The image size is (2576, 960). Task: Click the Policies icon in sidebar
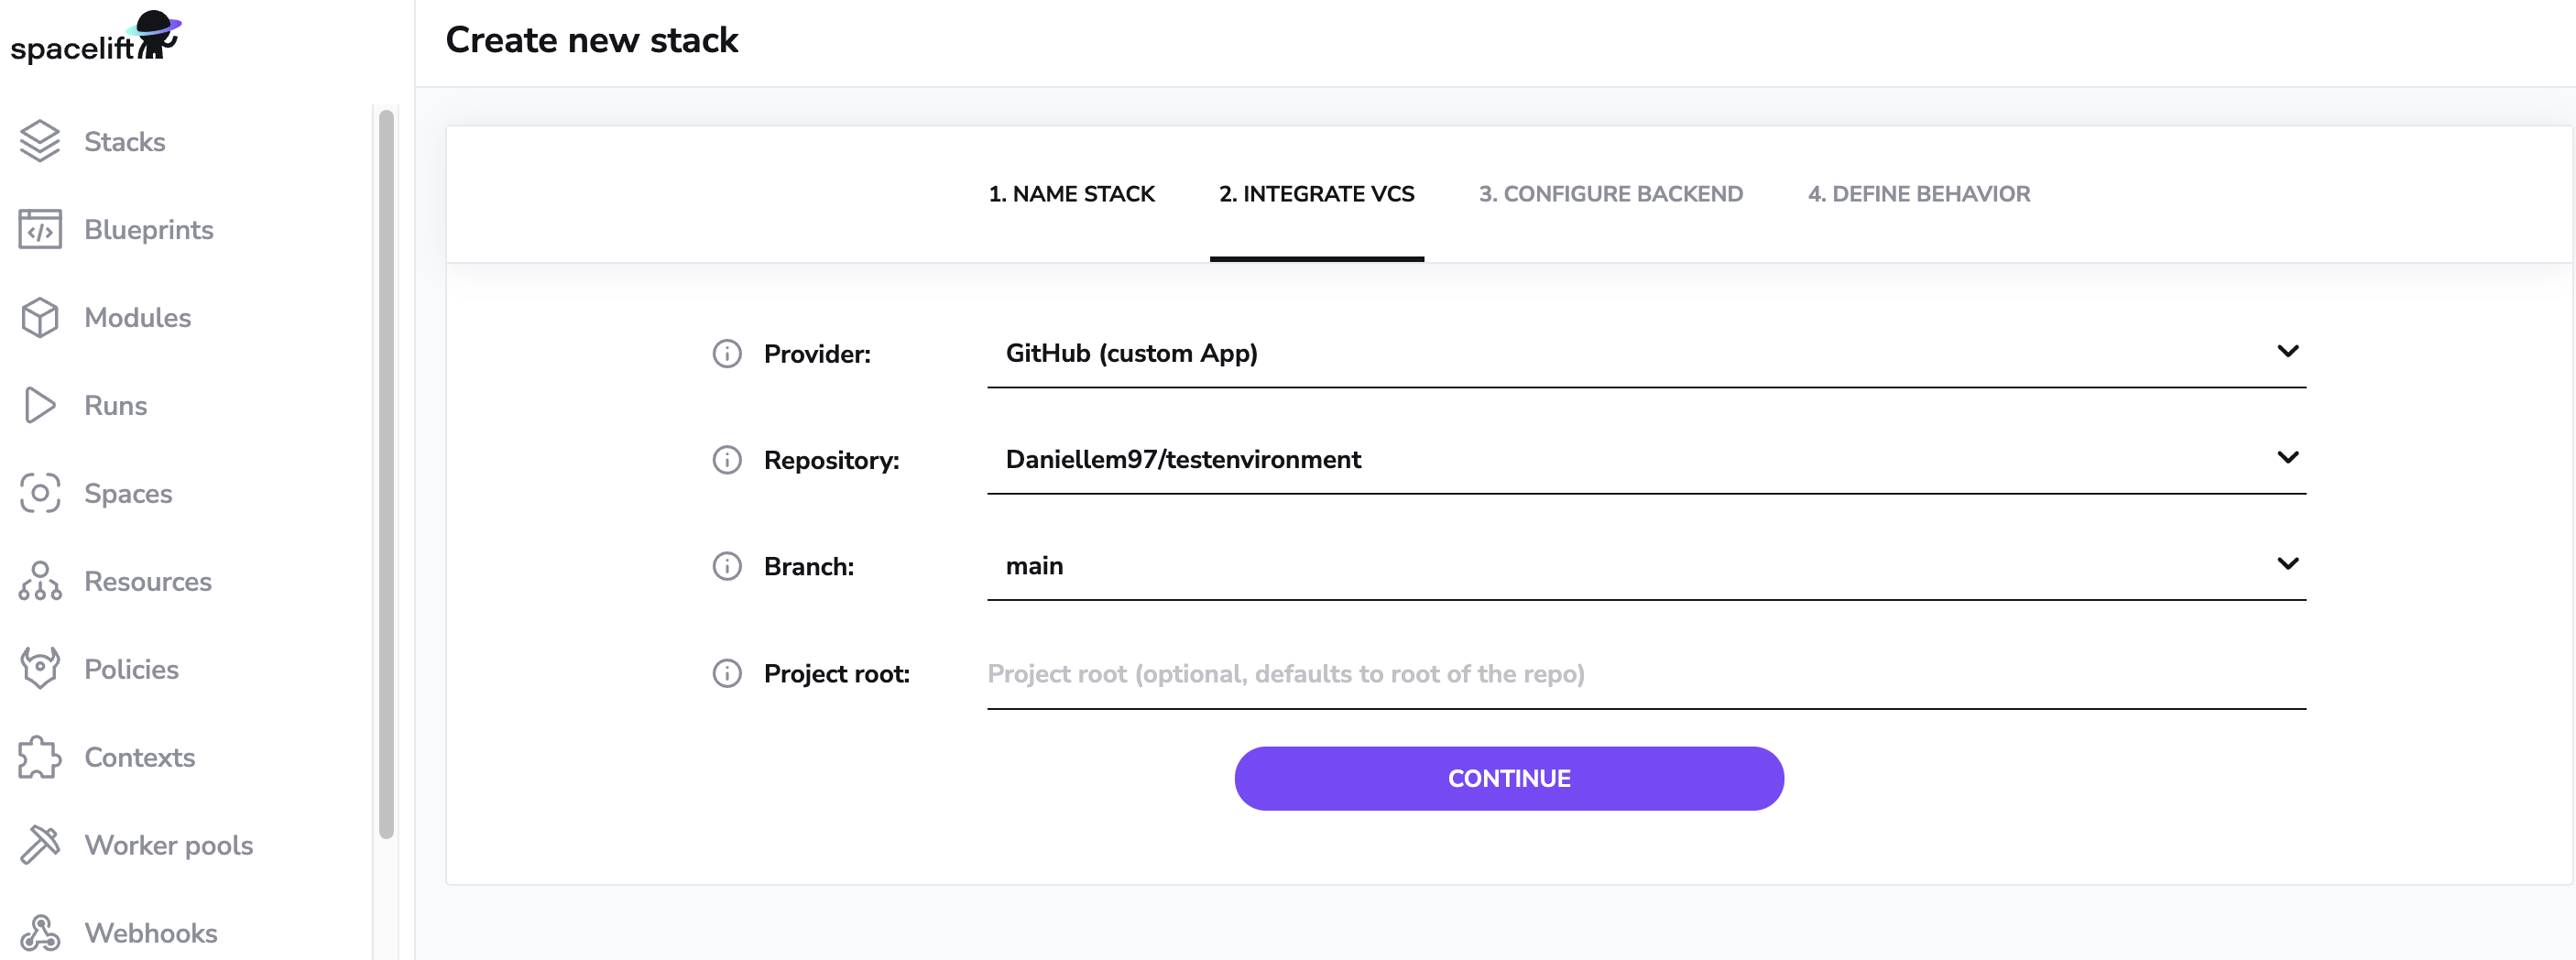(40, 669)
